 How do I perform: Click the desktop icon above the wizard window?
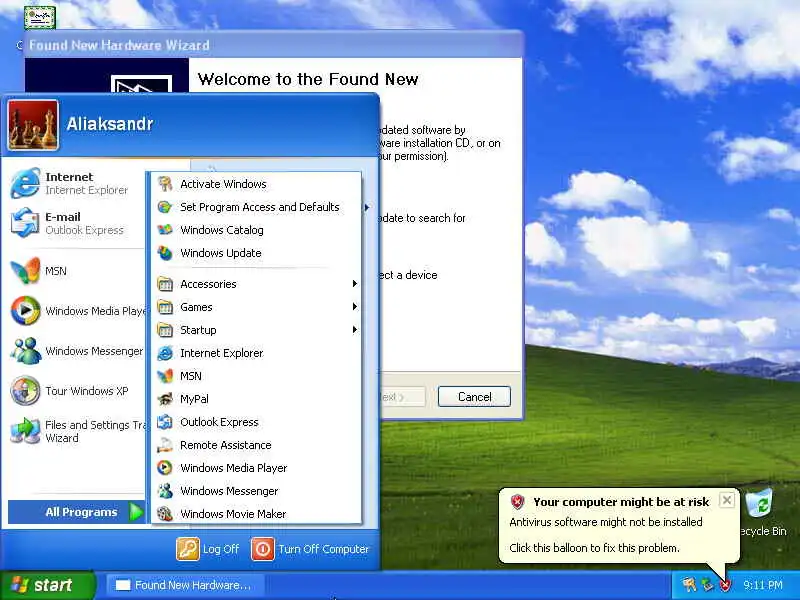pyautogui.click(x=40, y=16)
